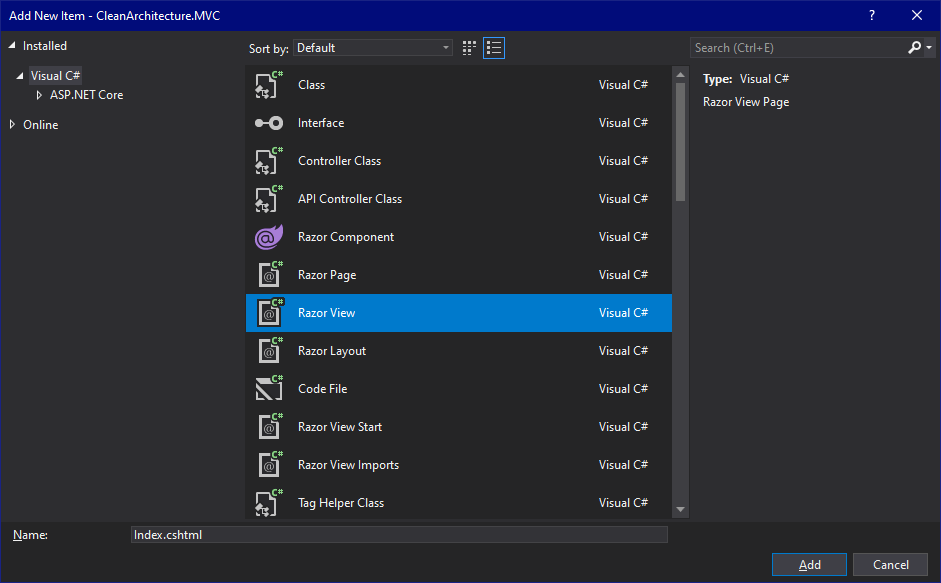The width and height of the screenshot is (941, 583).
Task: Click the purple Razor Component icon
Action: tap(269, 237)
